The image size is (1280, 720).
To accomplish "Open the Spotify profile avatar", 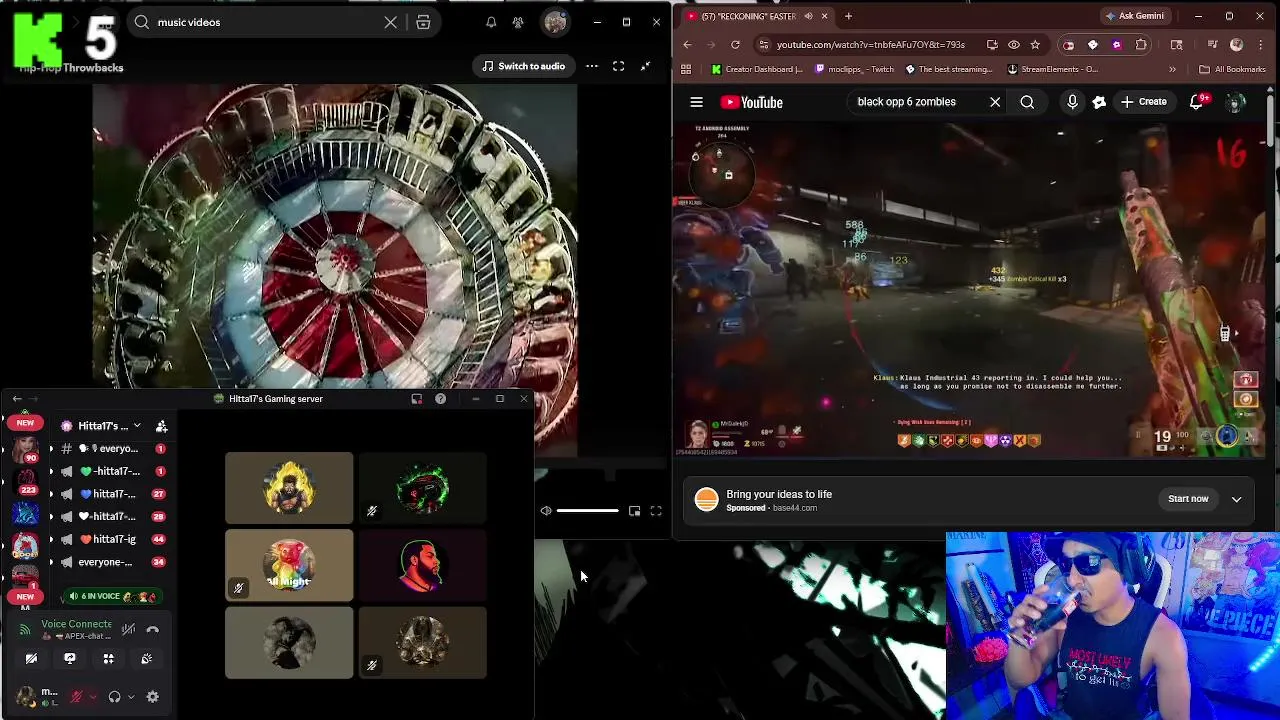I will tap(555, 22).
